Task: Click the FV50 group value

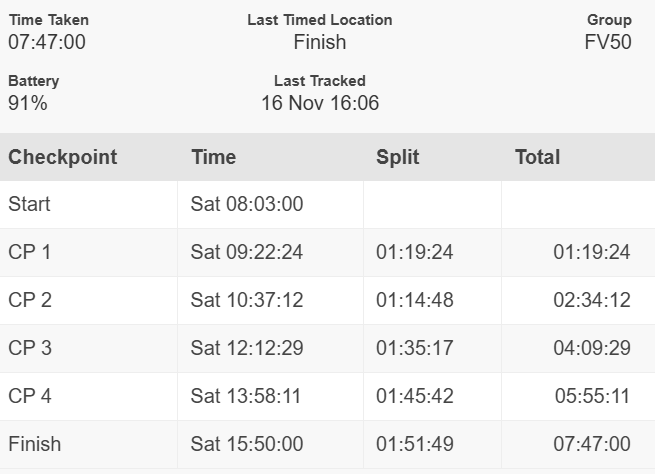Action: (608, 42)
